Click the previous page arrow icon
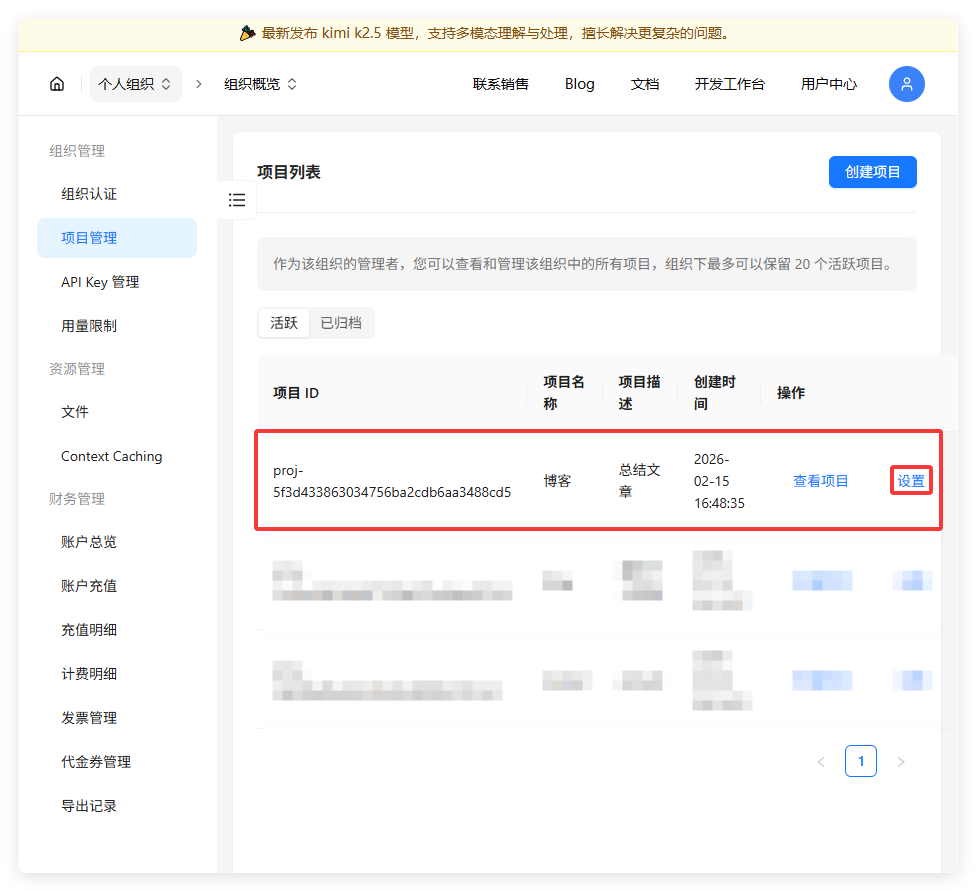This screenshot has width=976, height=891. pyautogui.click(x=821, y=762)
